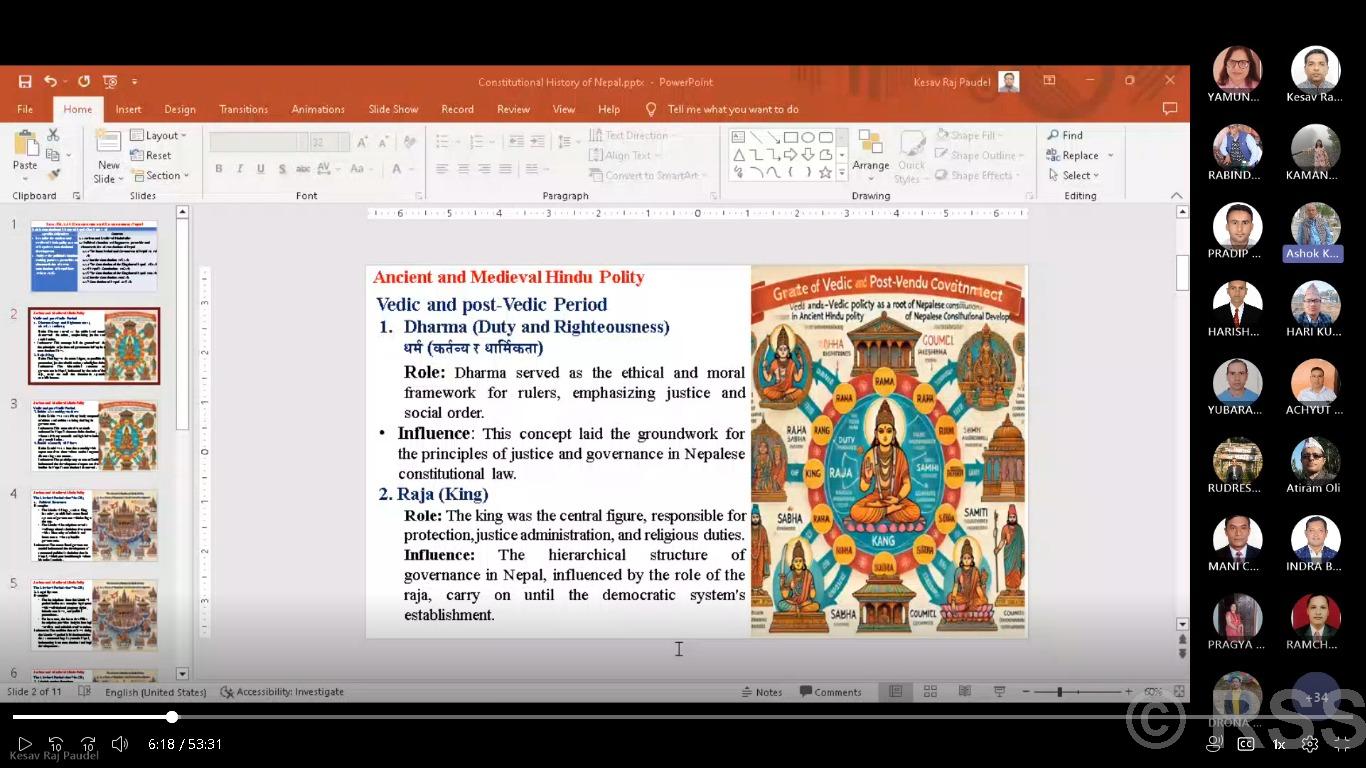The height and width of the screenshot is (768, 1366).
Task: Toggle closed captions on the video
Action: click(x=1246, y=744)
